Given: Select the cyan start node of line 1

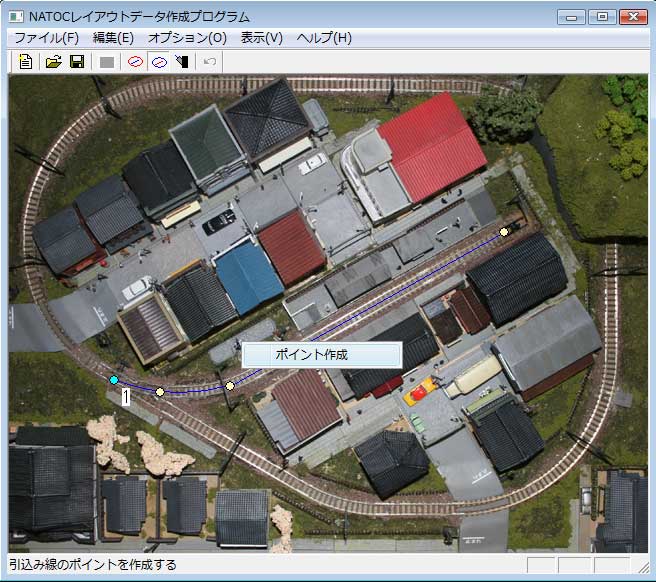Looking at the screenshot, I should [114, 380].
